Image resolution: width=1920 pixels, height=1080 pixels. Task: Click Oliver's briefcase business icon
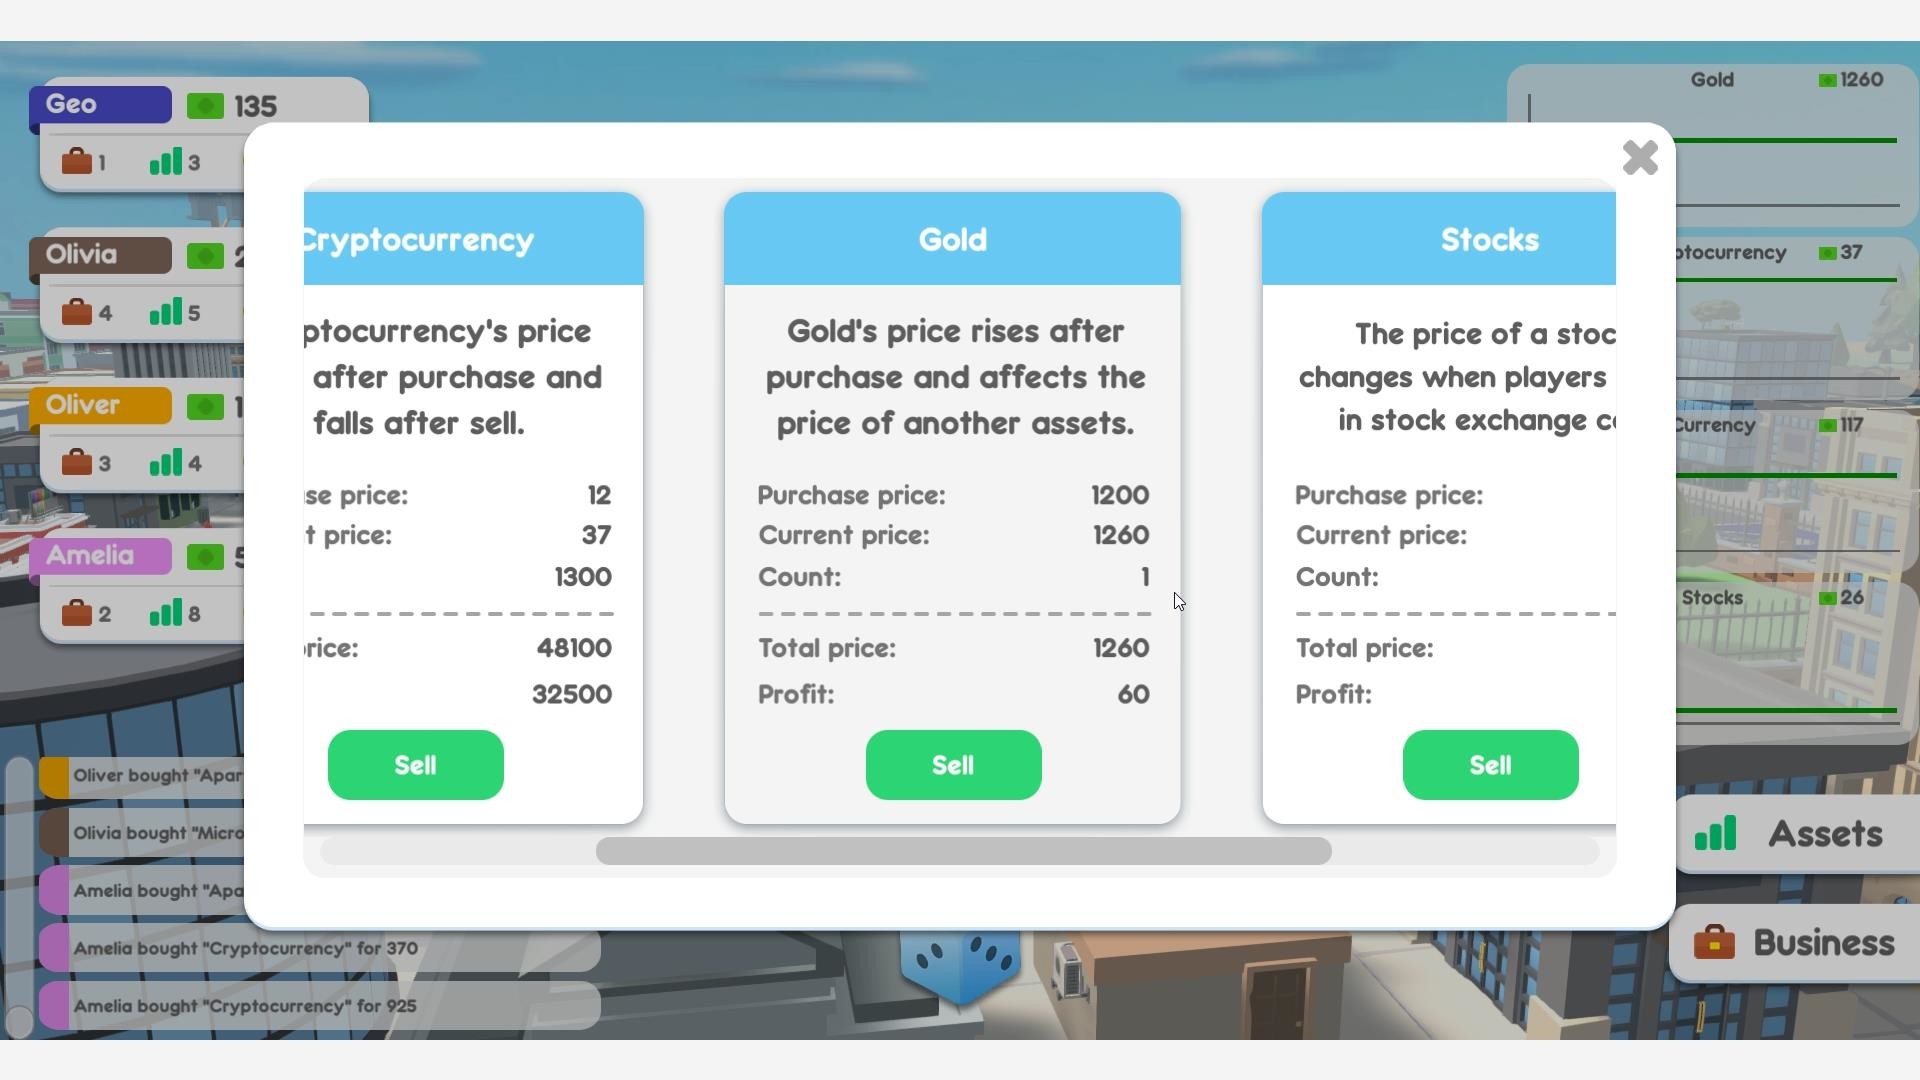click(77, 463)
